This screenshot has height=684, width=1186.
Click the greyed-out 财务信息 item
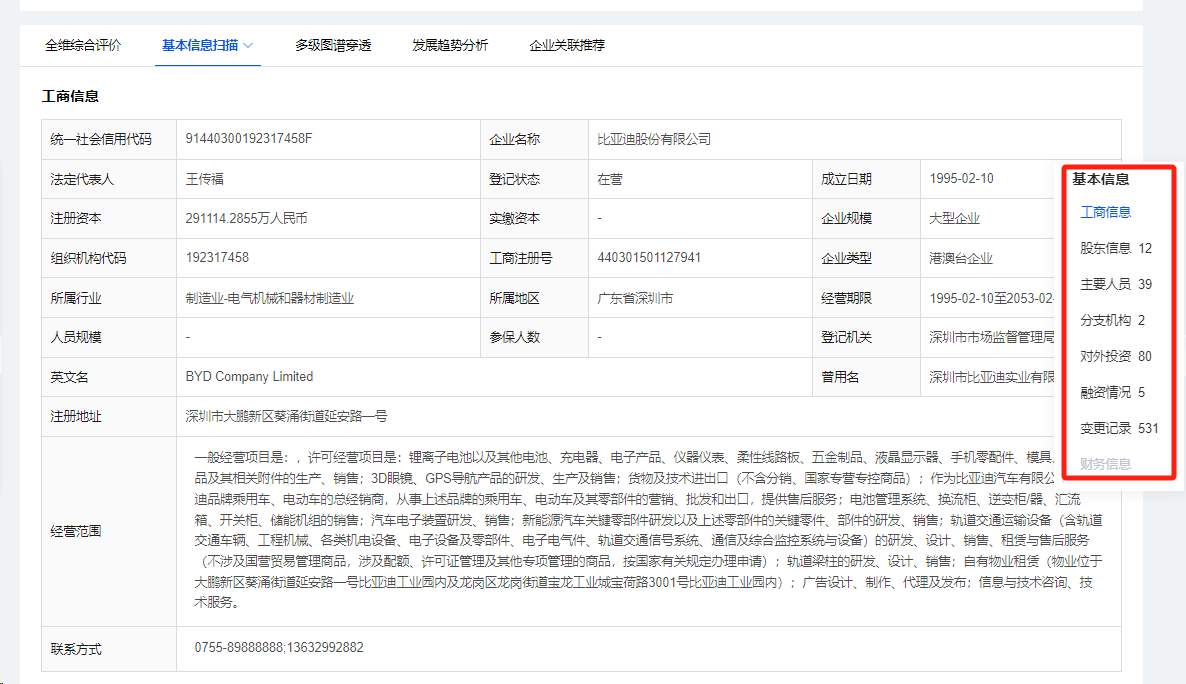tap(1106, 464)
